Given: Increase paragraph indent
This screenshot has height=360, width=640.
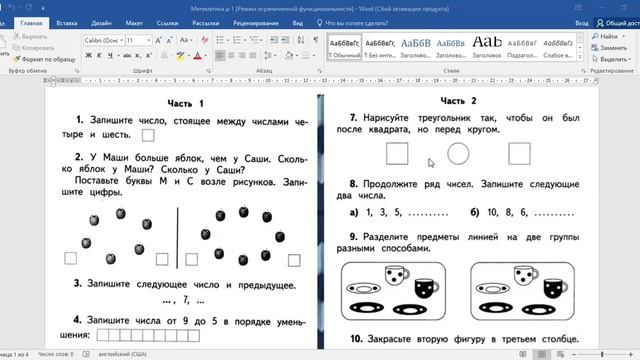Looking at the screenshot, I should pyautogui.click(x=285, y=40).
